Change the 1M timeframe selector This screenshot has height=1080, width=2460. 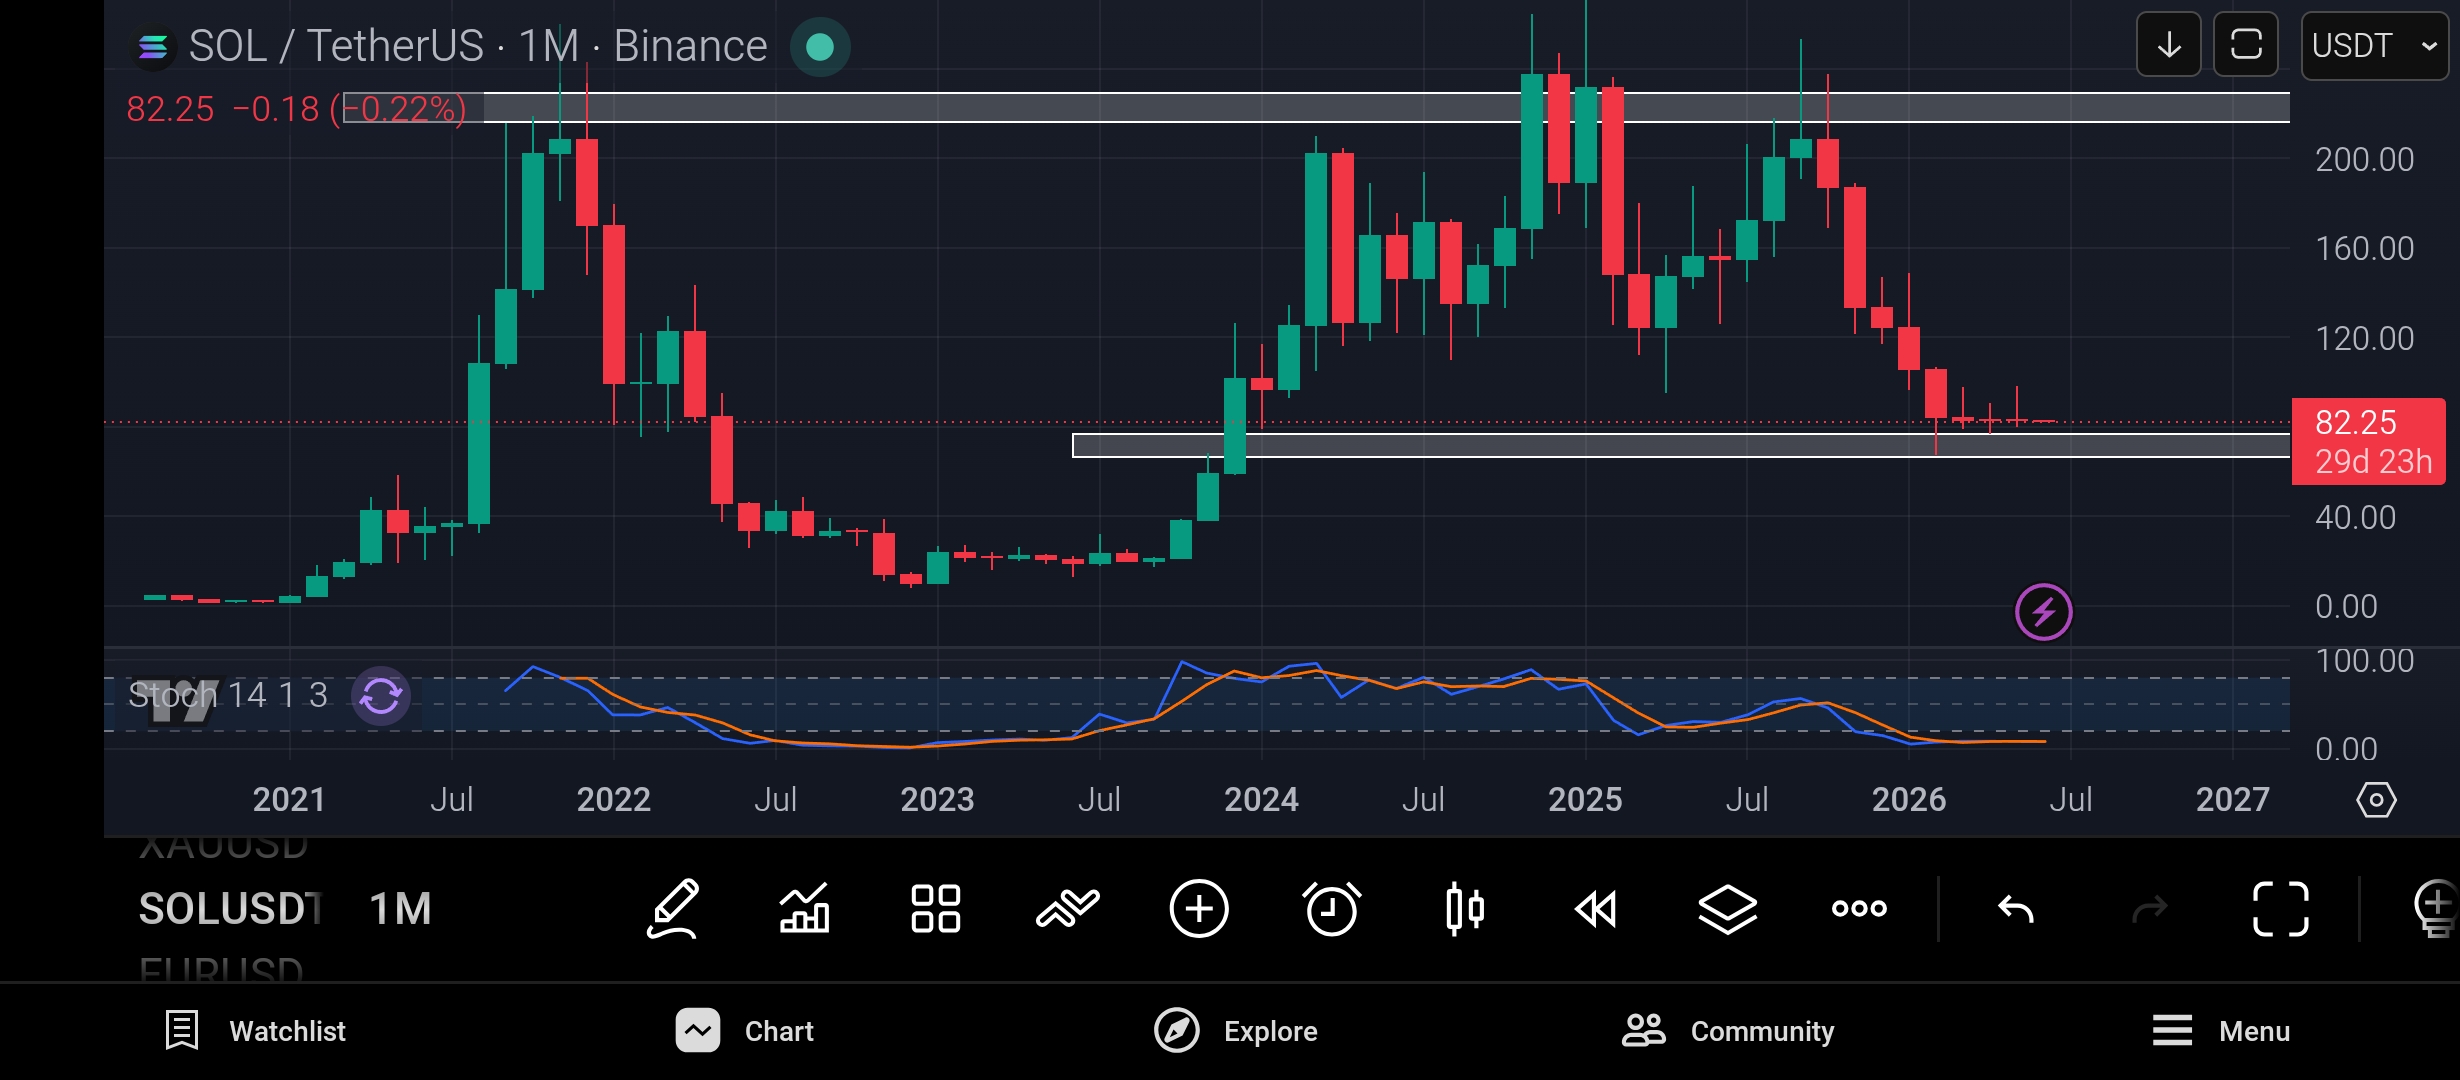tap(400, 909)
